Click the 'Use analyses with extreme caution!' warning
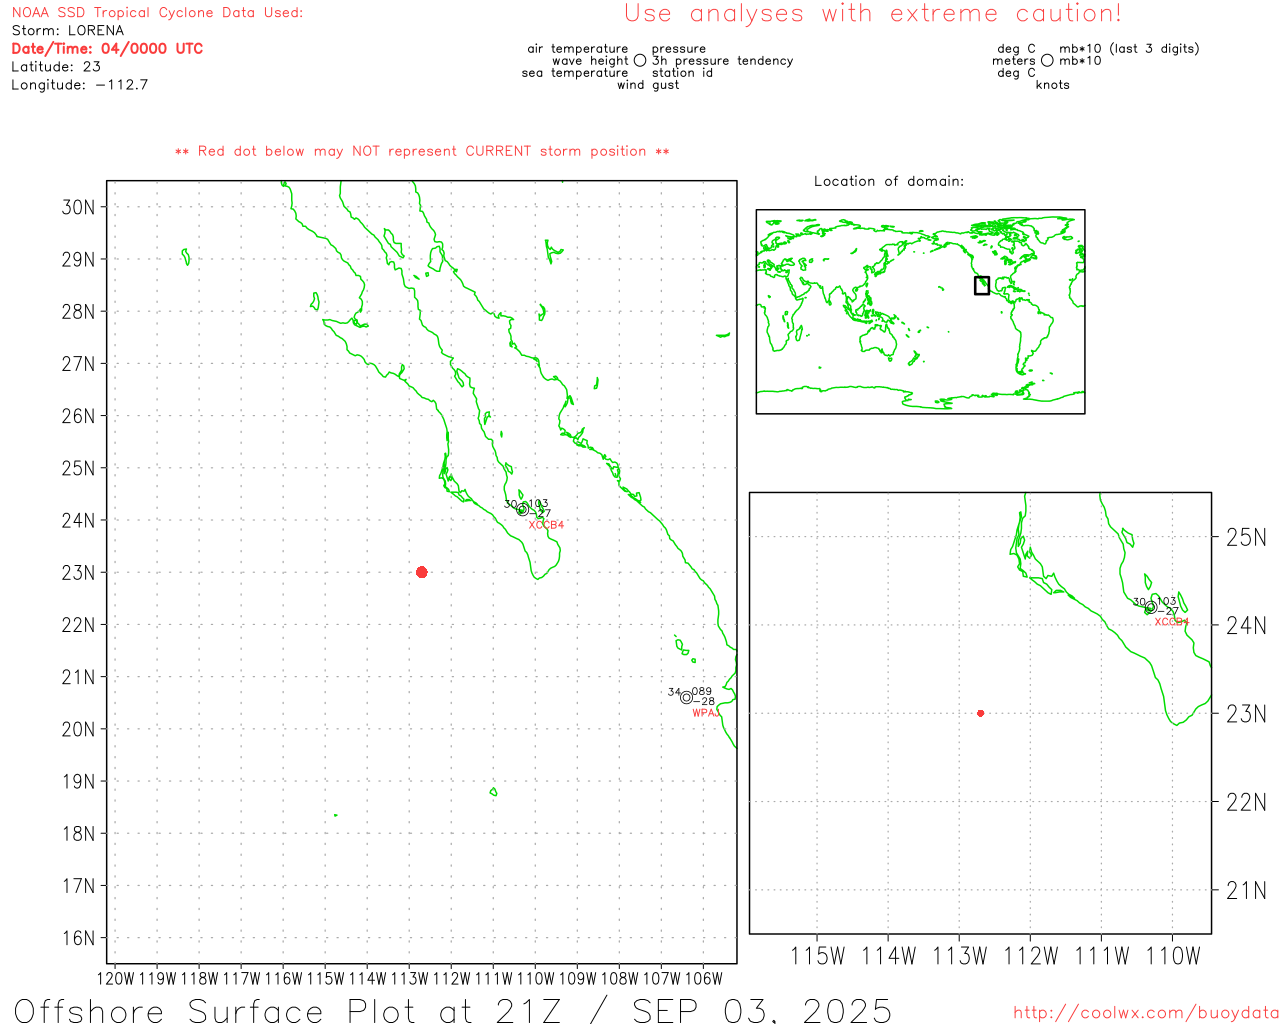 [873, 14]
